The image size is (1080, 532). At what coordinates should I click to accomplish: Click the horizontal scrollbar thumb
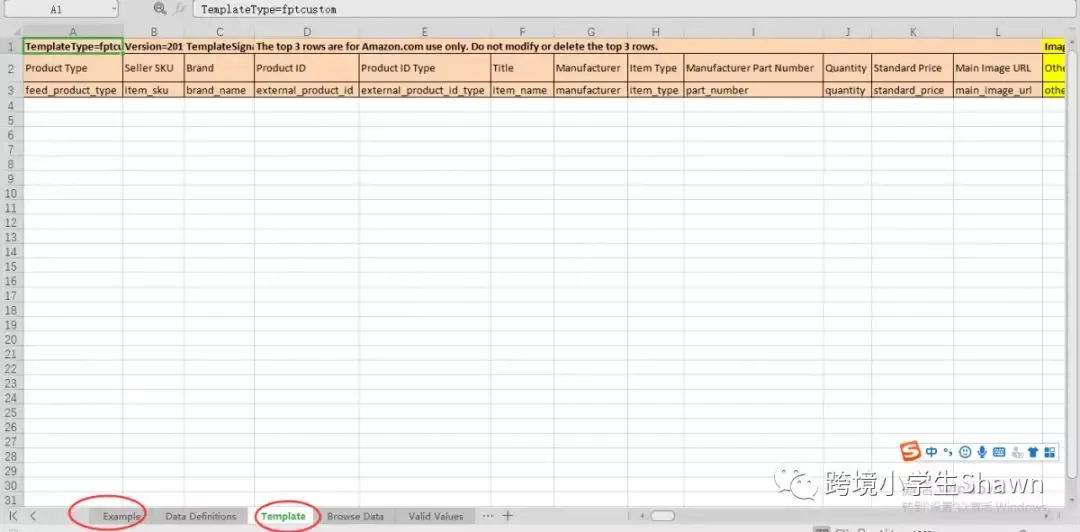(x=663, y=515)
